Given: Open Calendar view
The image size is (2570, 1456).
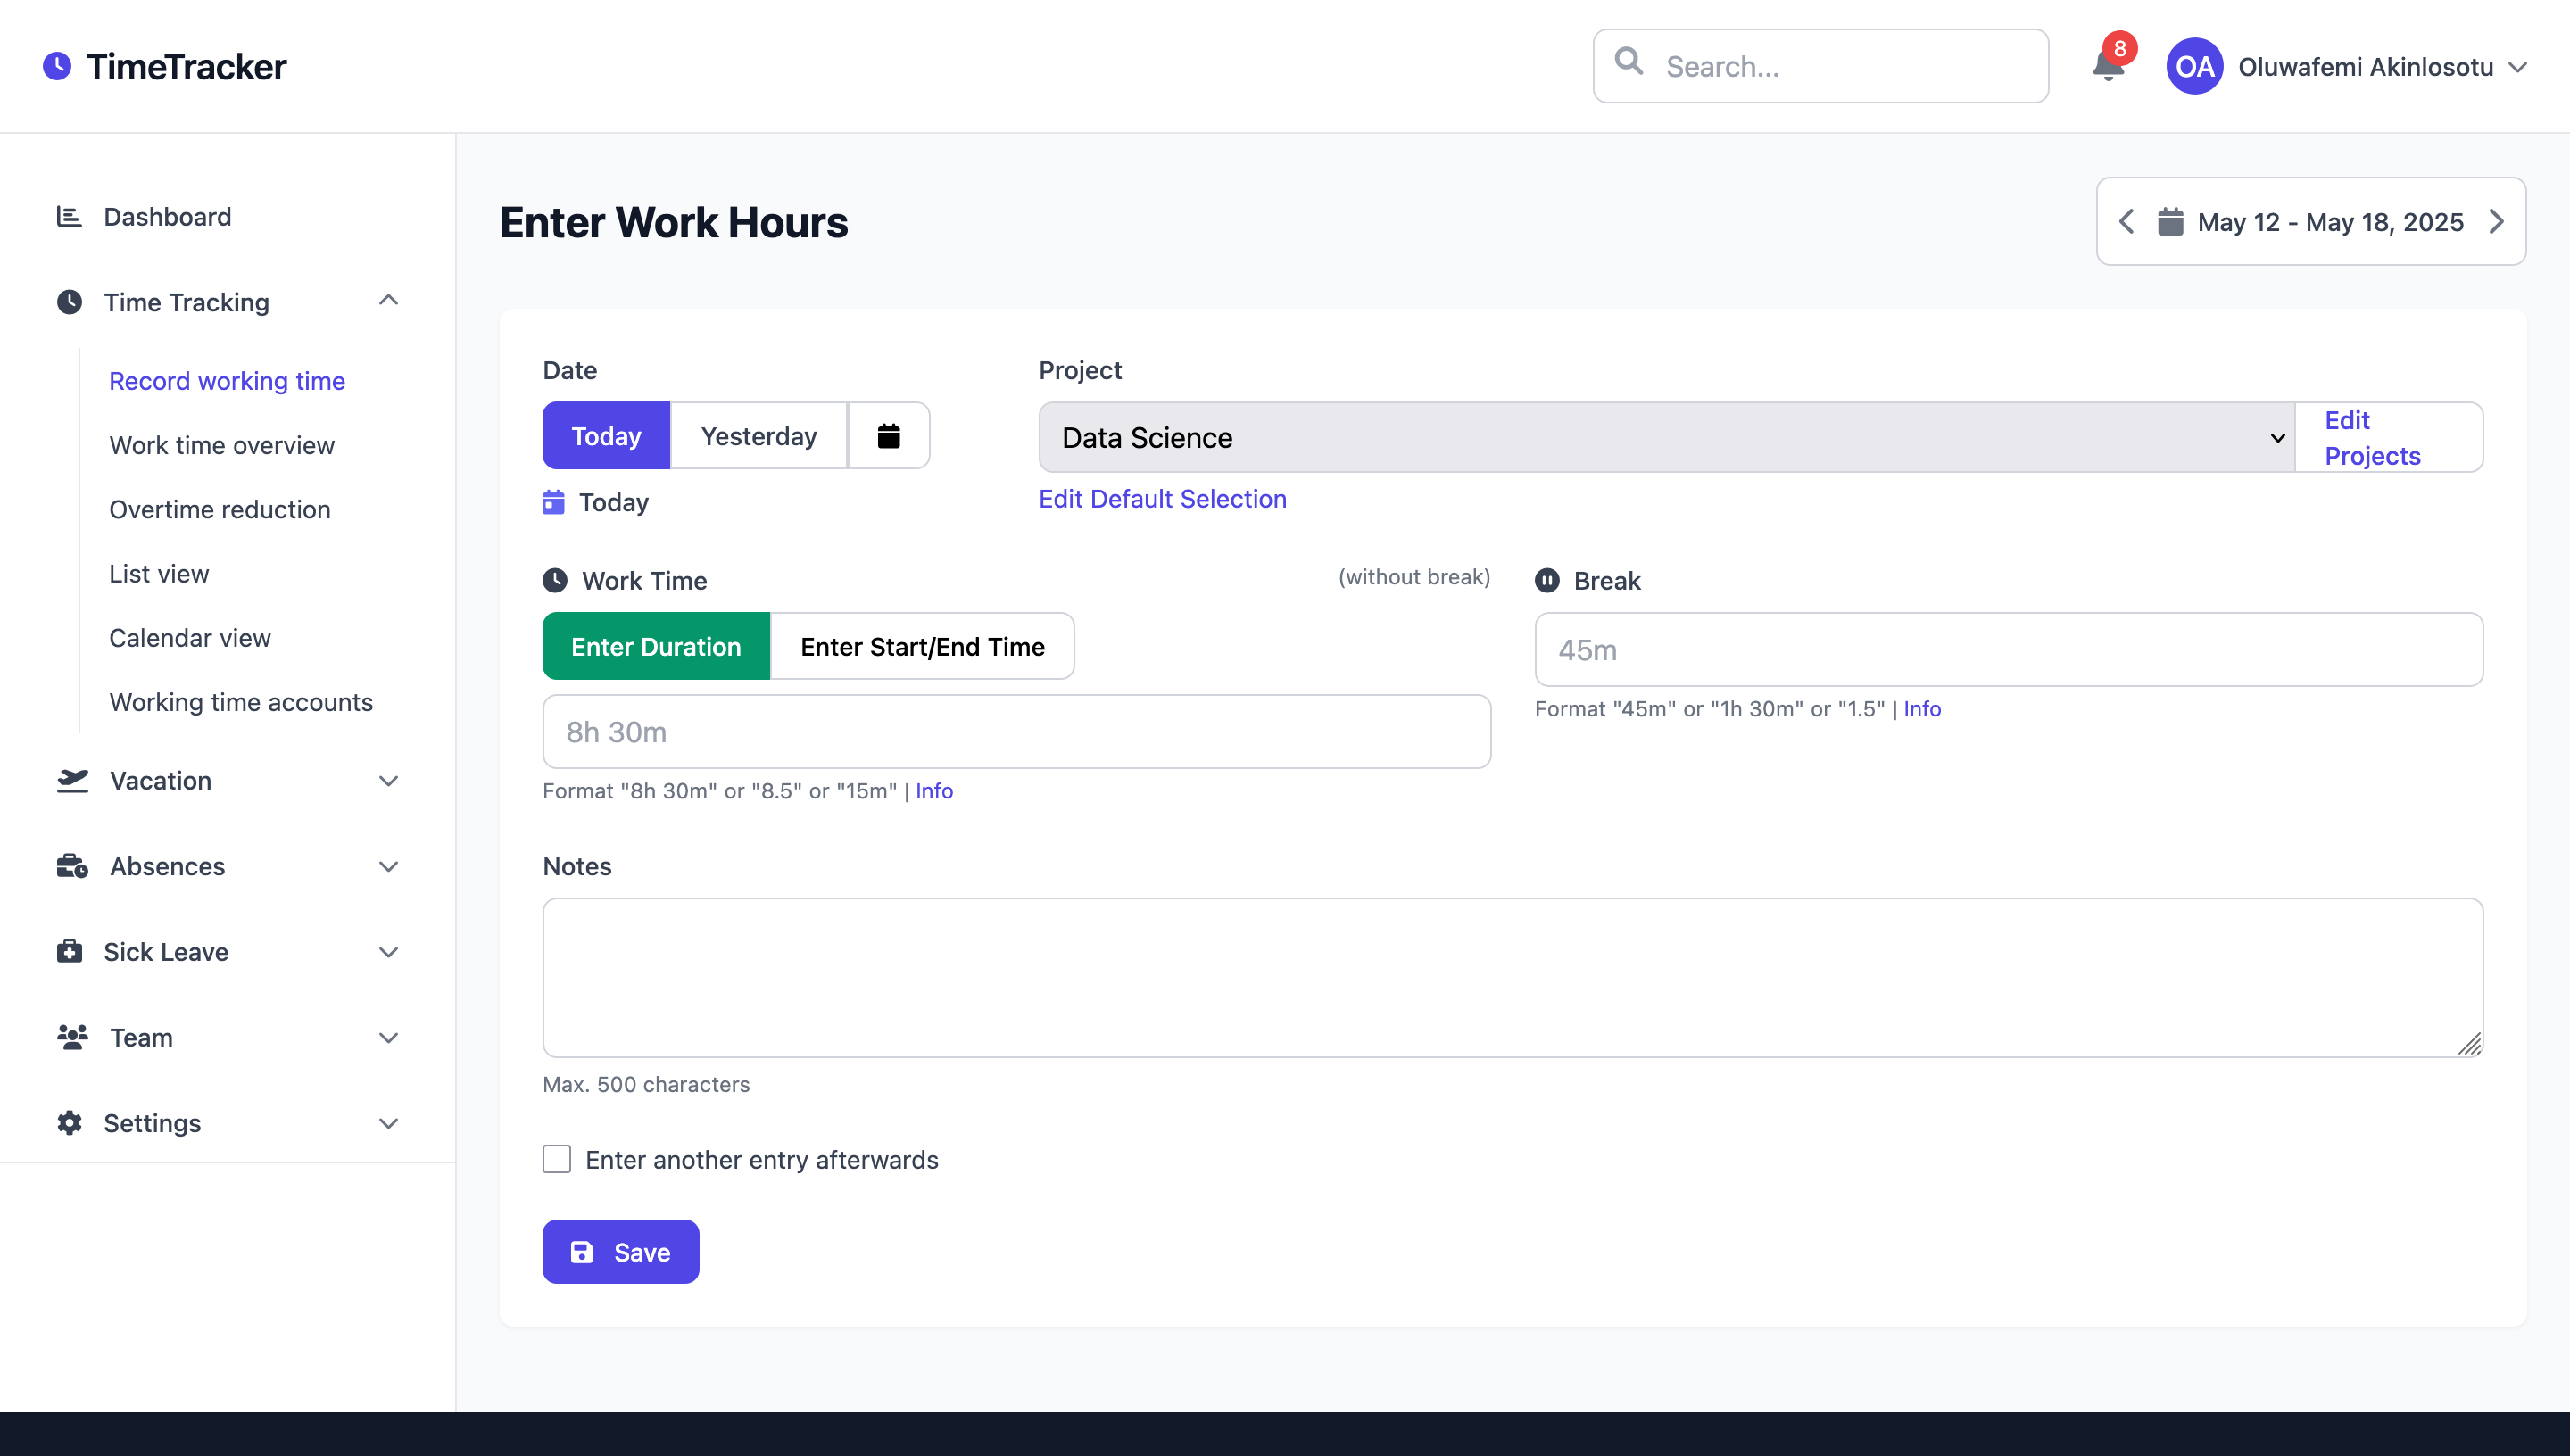Looking at the screenshot, I should pos(190,637).
